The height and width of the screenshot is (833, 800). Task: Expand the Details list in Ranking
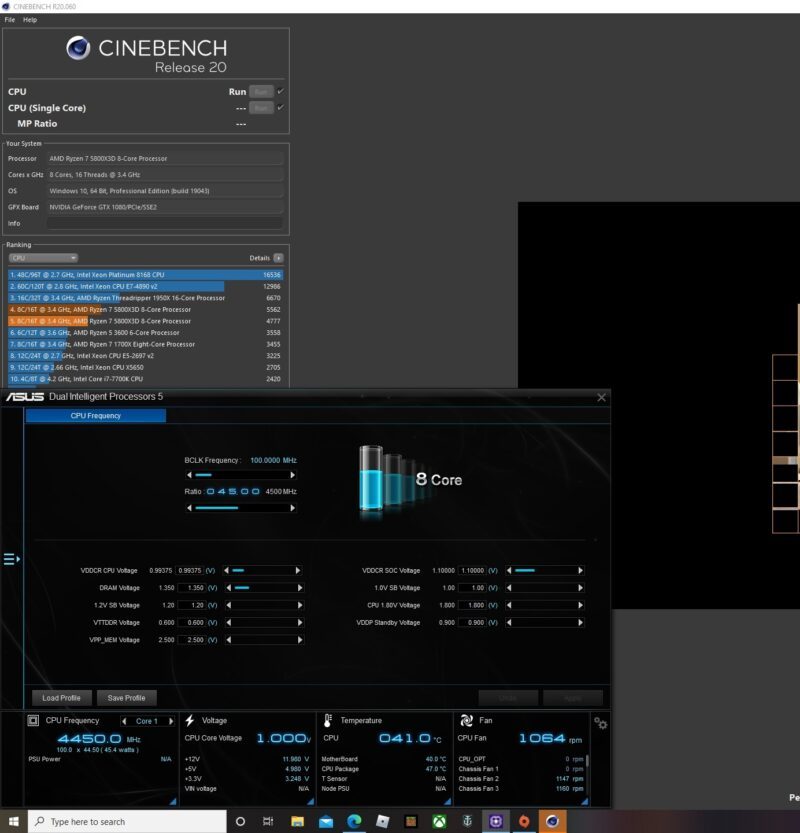[277, 257]
